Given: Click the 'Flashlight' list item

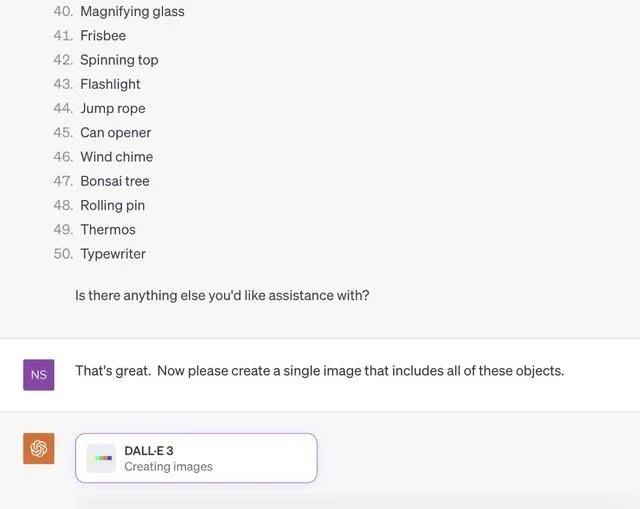Looking at the screenshot, I should pyautogui.click(x=110, y=84).
